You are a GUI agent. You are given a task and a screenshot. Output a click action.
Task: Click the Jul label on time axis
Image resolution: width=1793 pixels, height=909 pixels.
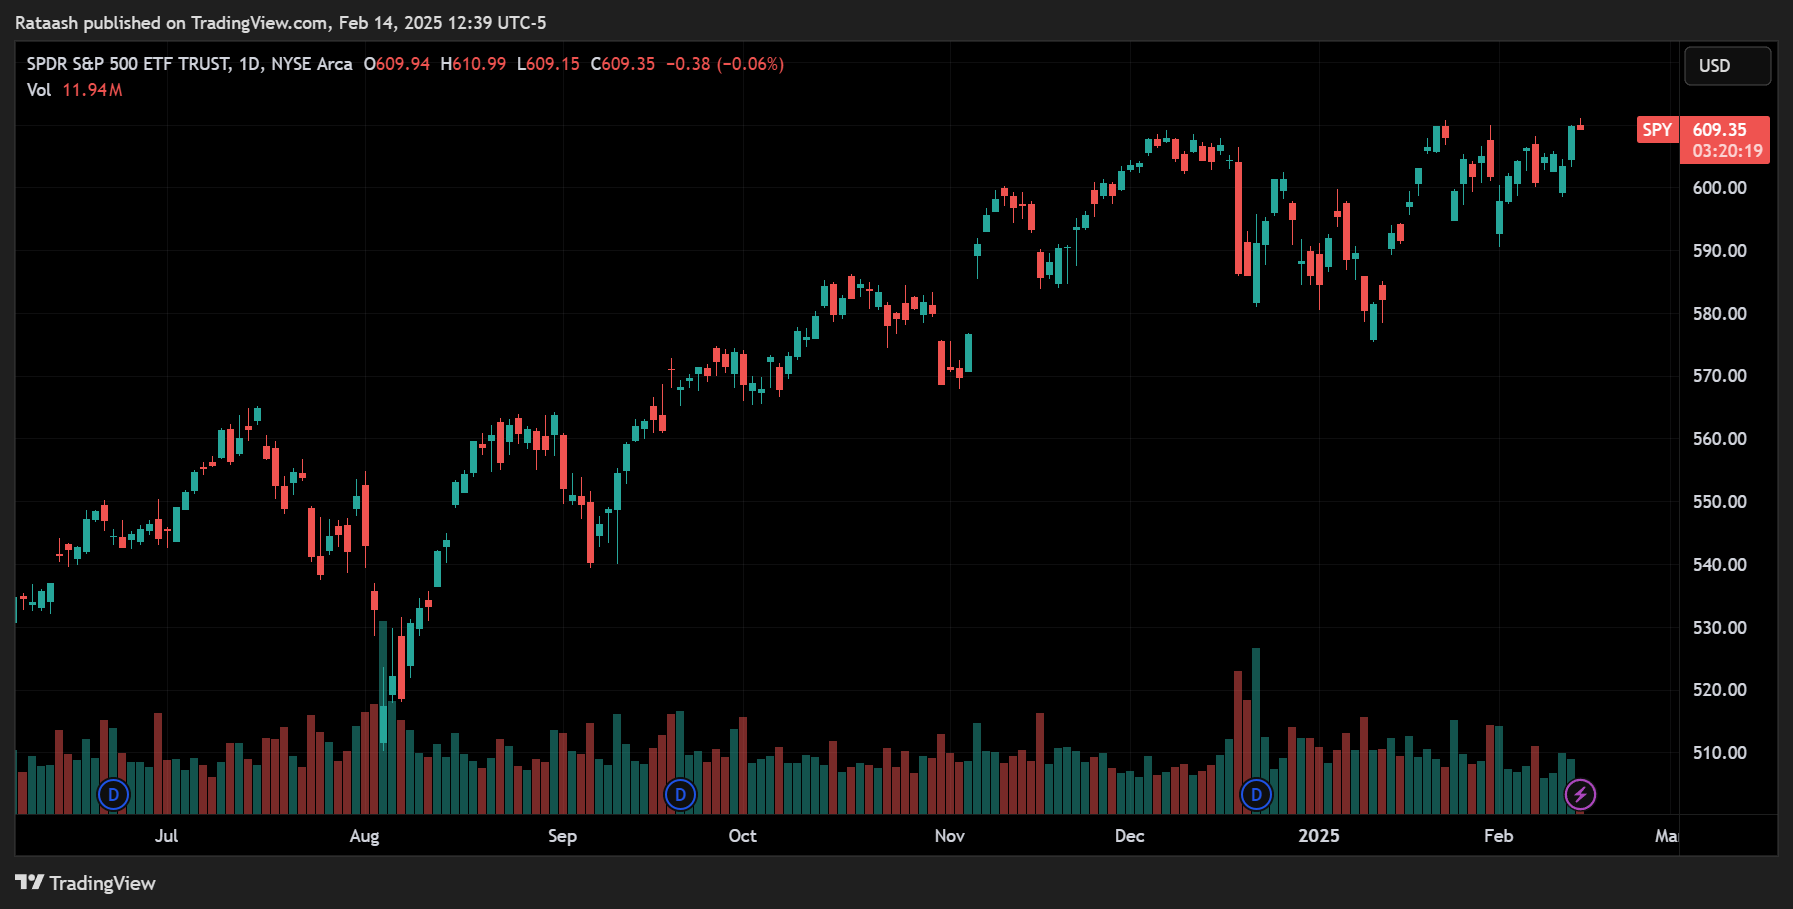pos(166,836)
